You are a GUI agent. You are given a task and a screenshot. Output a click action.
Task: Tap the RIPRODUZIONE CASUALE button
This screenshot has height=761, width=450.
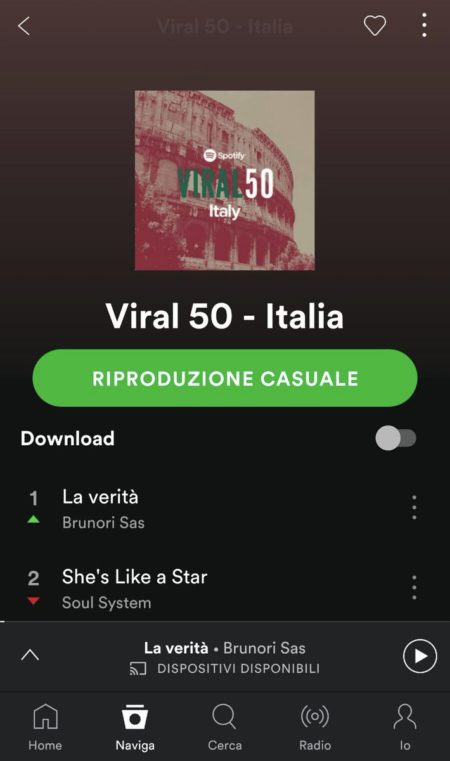(x=225, y=378)
